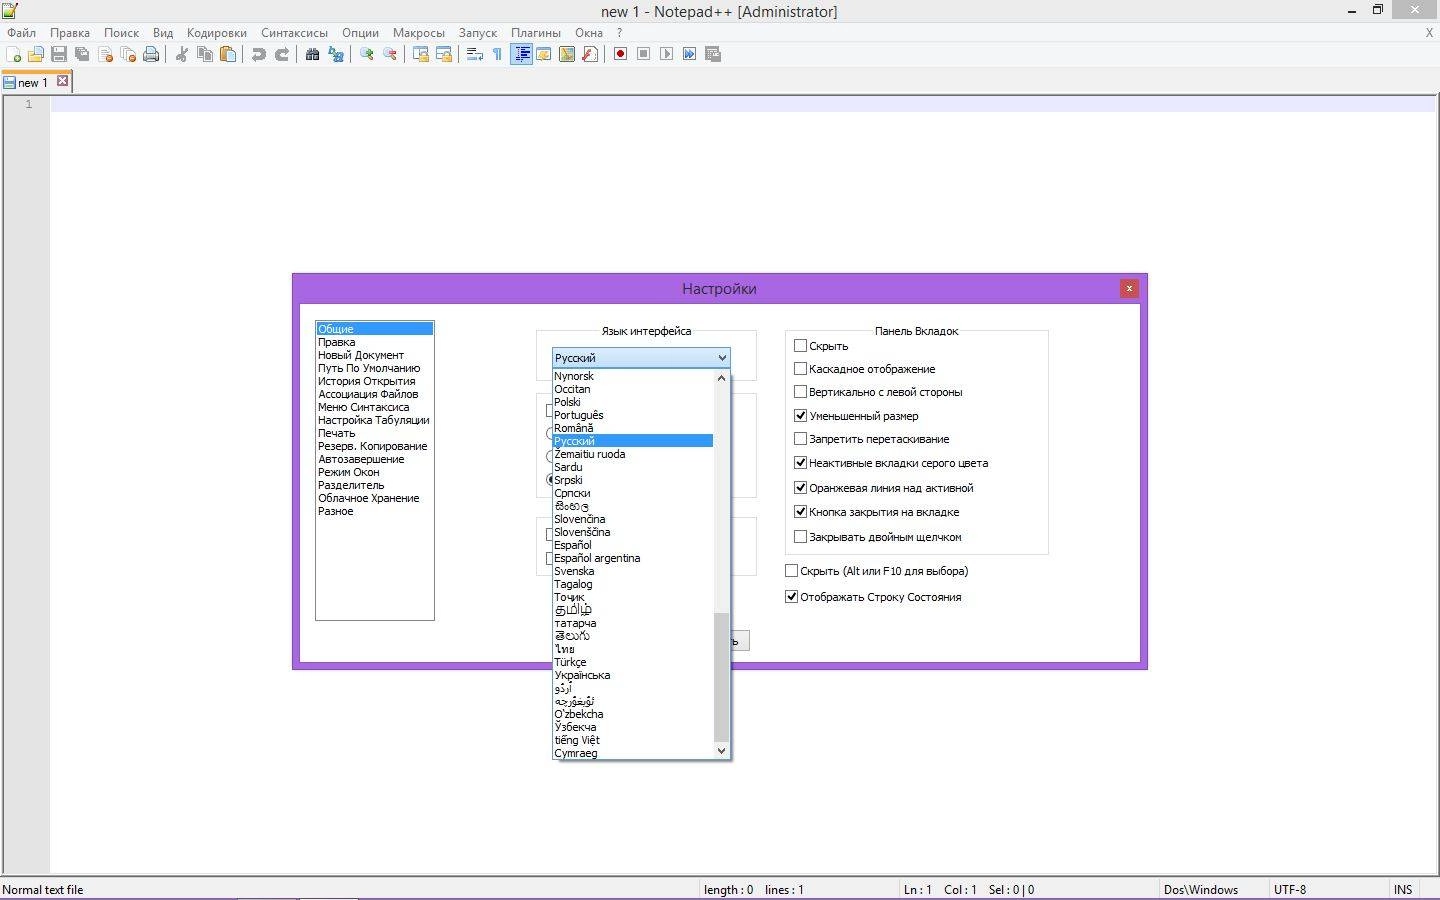Click language list scrollbar down arrow
Image resolution: width=1440 pixels, height=900 pixels.
[722, 750]
